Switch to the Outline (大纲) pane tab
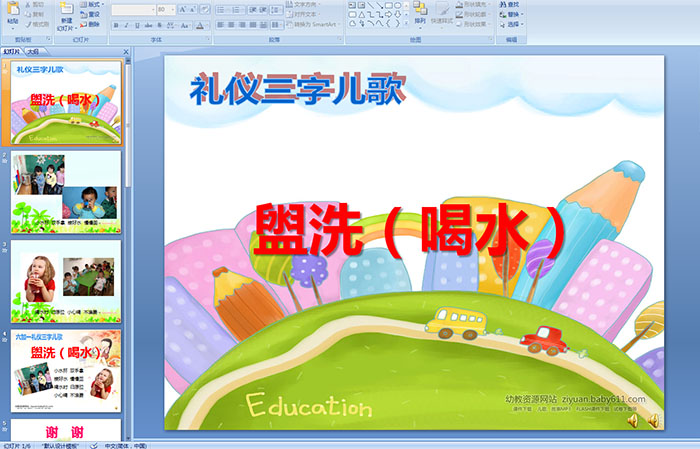Screen dimensions: 700x449 (x=33, y=52)
